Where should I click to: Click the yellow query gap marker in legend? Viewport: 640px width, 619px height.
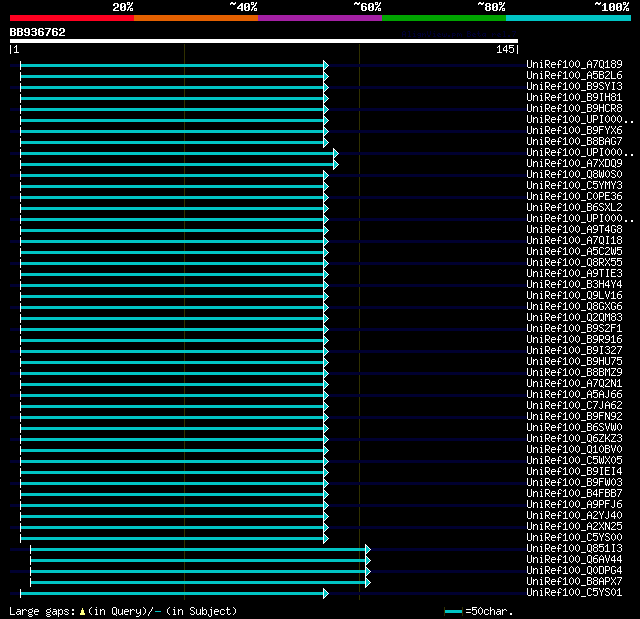tap(82, 611)
